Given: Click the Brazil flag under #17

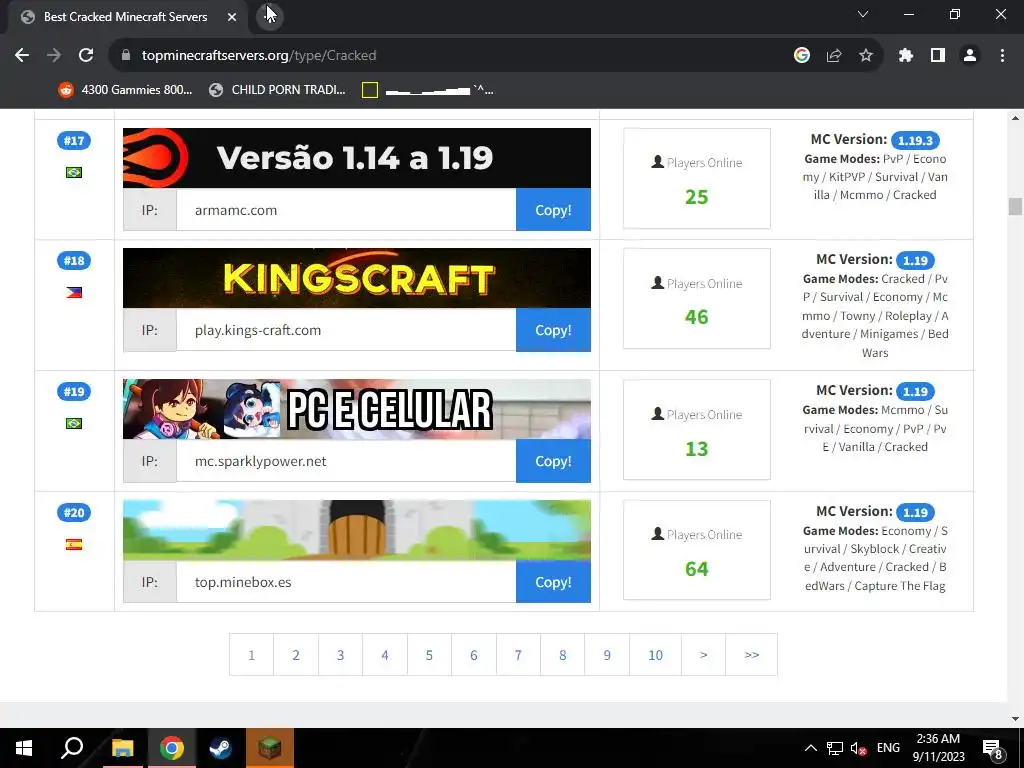Looking at the screenshot, I should [x=74, y=172].
